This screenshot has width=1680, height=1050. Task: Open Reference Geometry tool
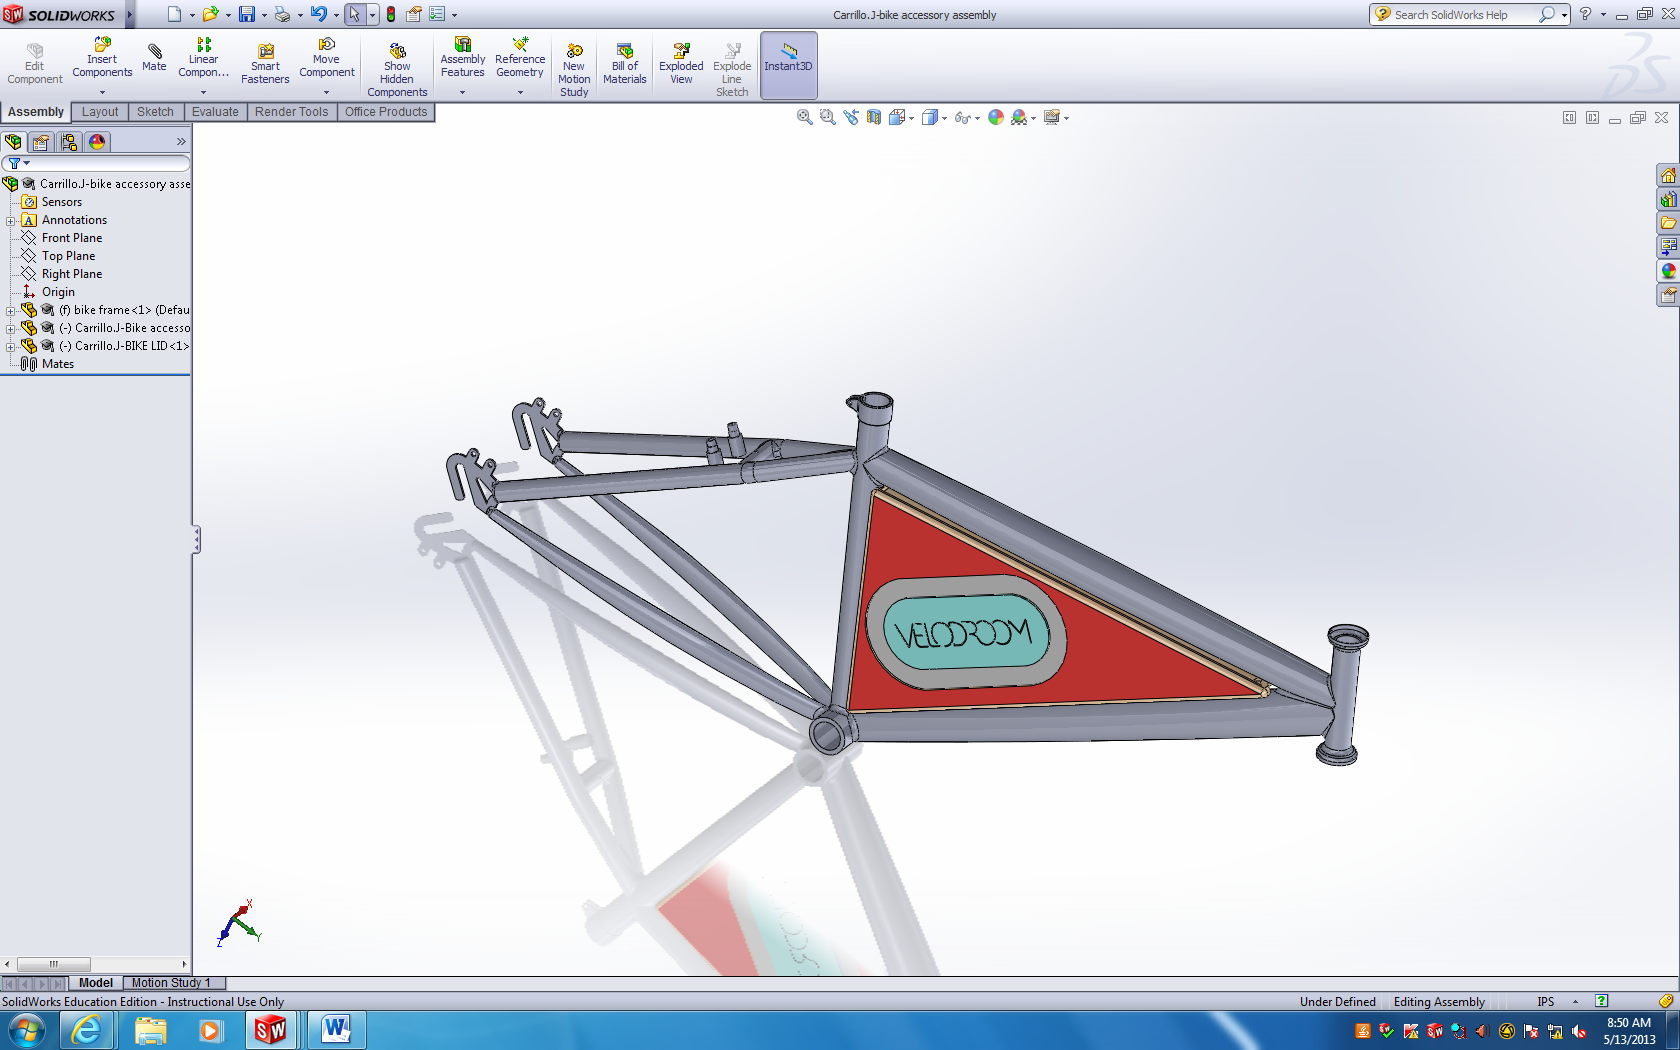coord(520,58)
